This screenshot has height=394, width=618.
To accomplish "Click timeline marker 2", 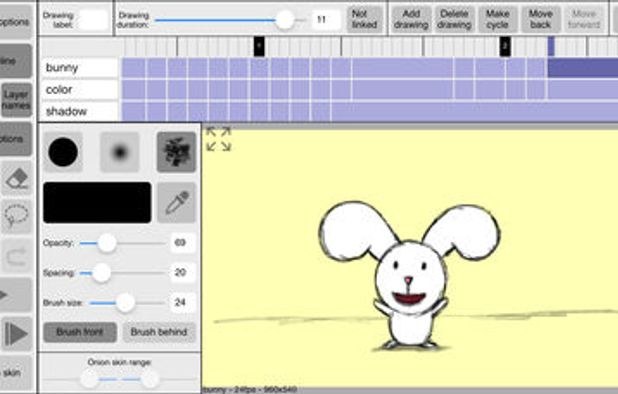I will click(505, 46).
